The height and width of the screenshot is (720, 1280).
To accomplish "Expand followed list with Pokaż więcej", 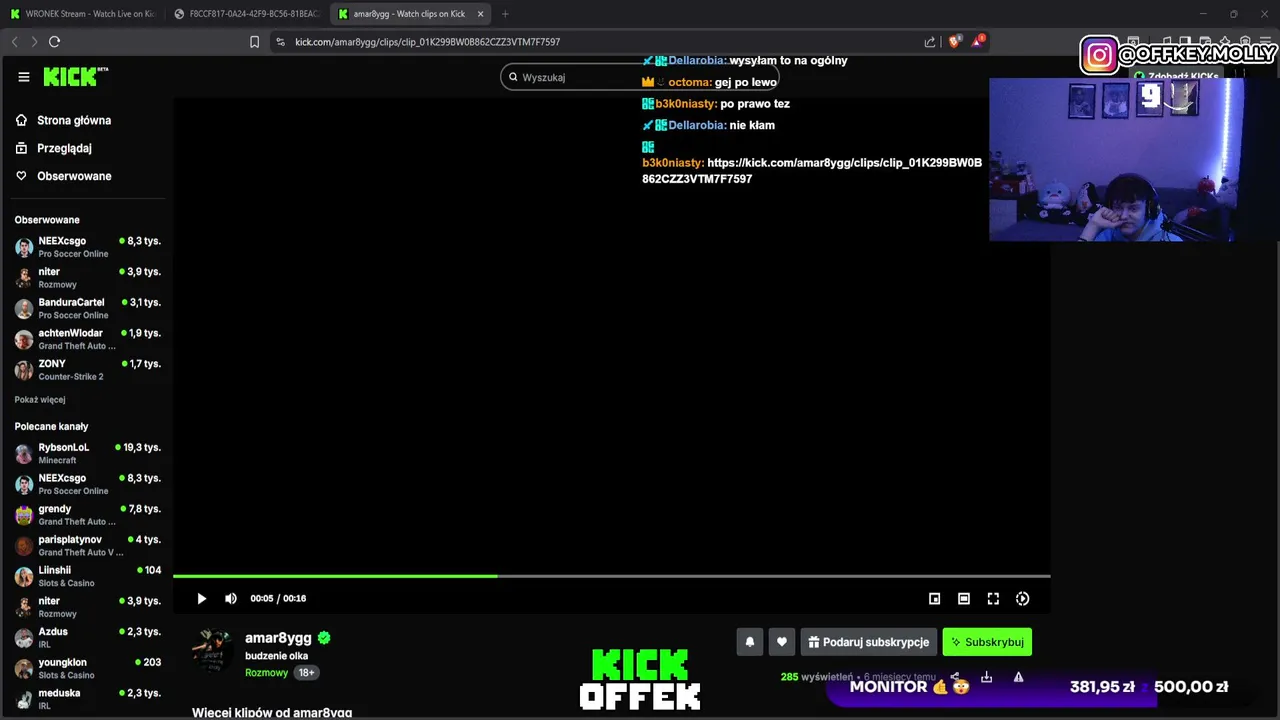I will [40, 399].
